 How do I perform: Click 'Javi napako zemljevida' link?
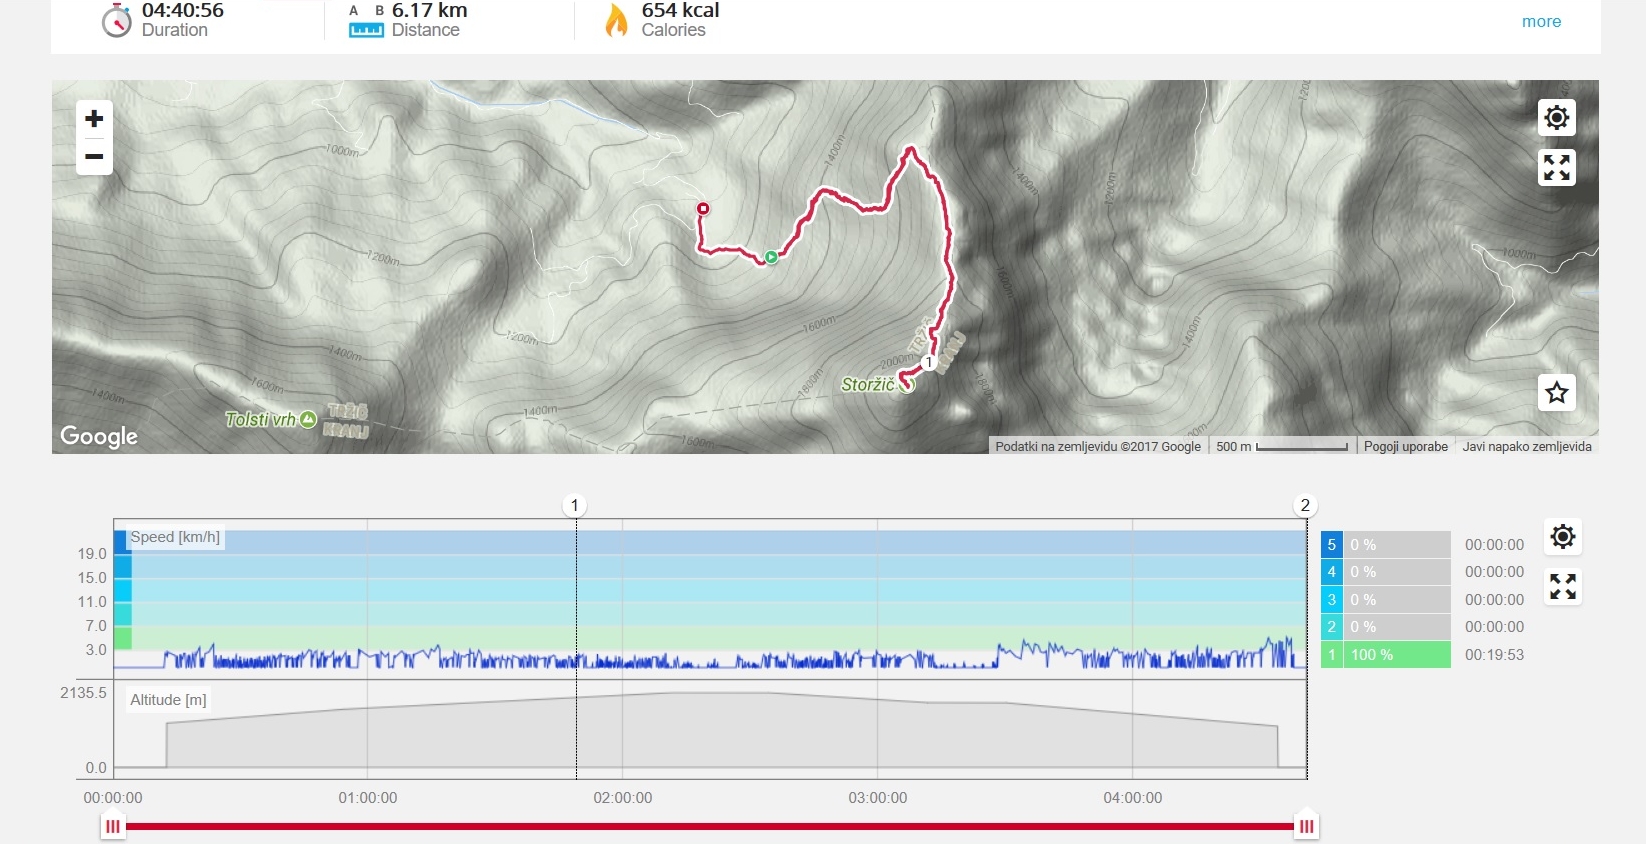[x=1527, y=446]
